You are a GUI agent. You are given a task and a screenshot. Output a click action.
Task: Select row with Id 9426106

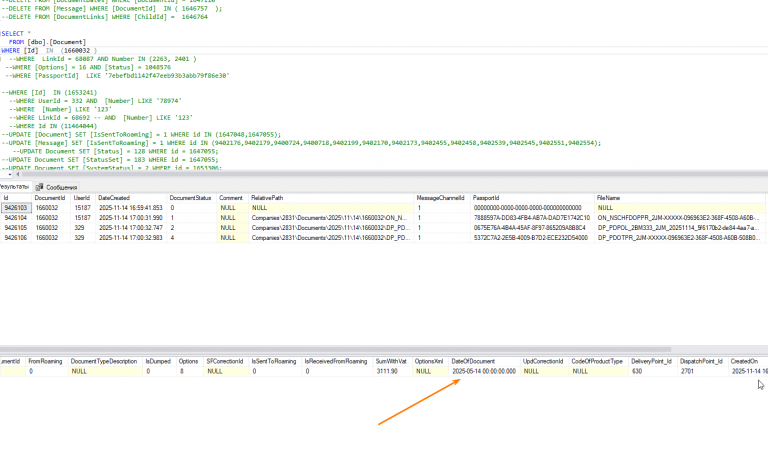pyautogui.click(x=16, y=238)
